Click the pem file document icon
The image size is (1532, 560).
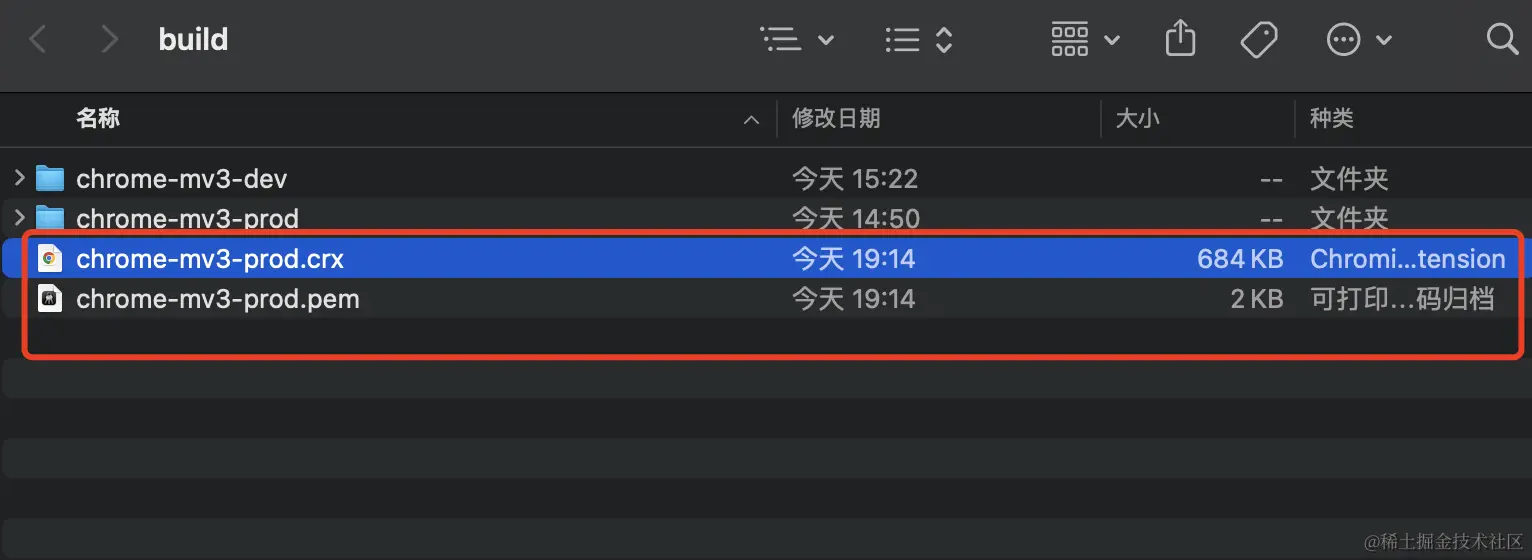pyautogui.click(x=49, y=298)
